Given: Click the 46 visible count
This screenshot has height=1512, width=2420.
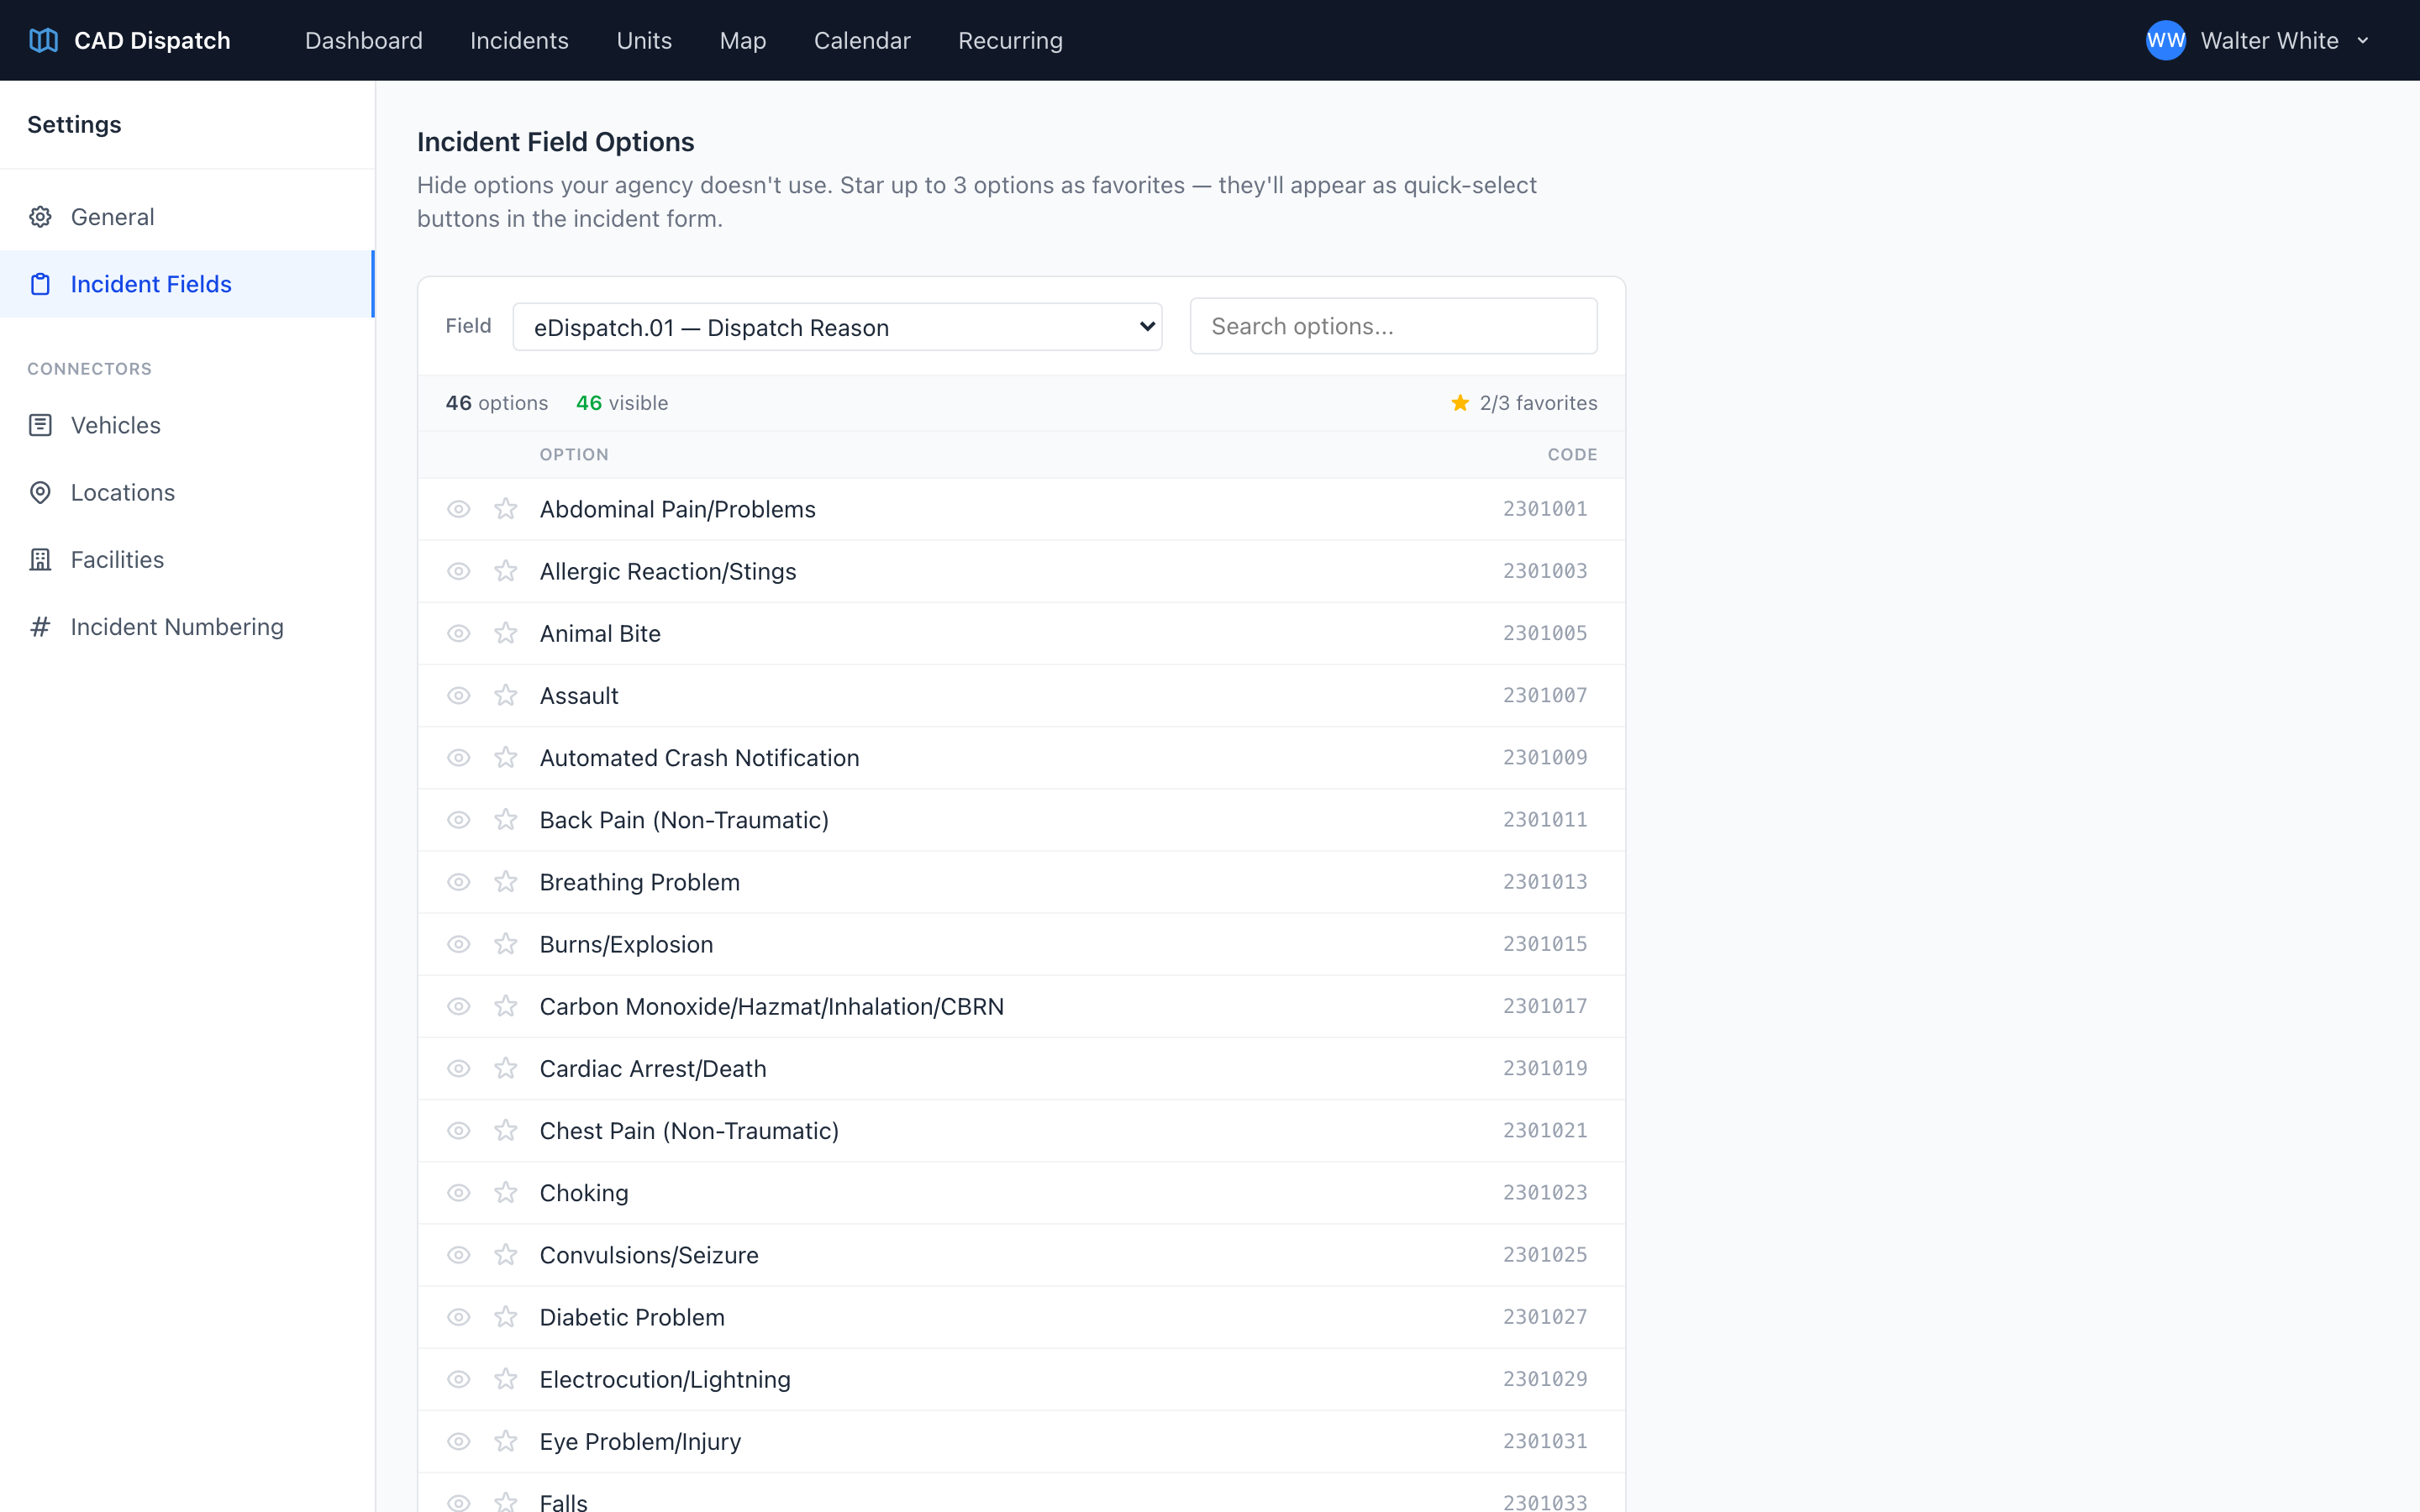Looking at the screenshot, I should coord(622,403).
